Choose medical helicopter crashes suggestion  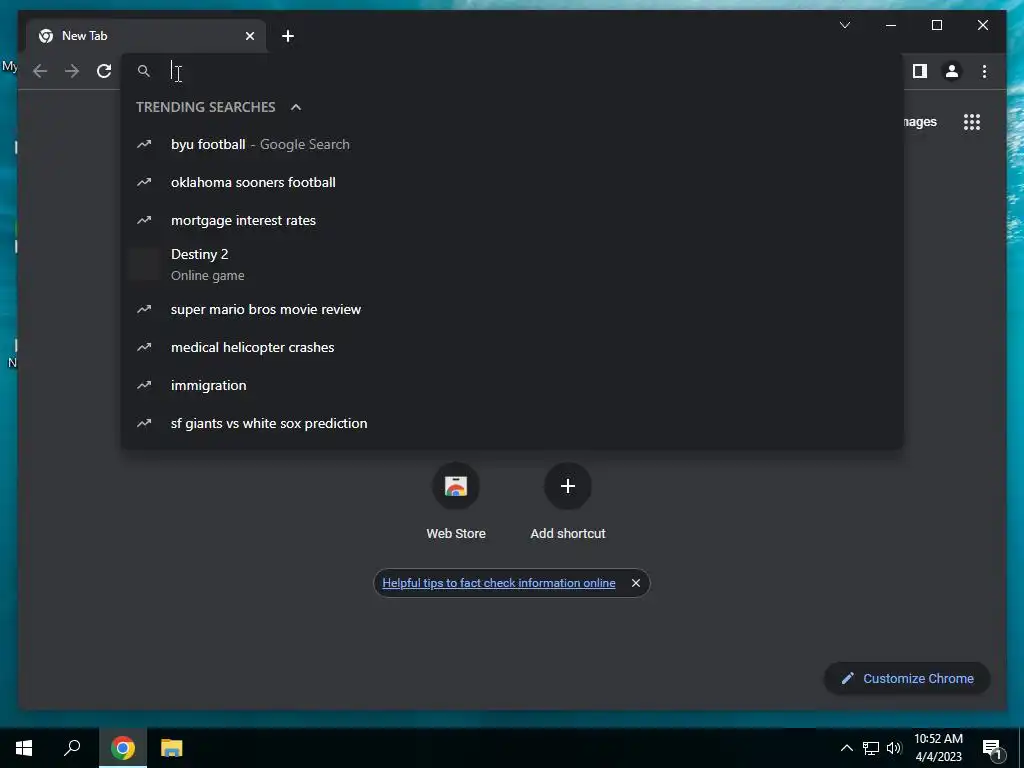[x=512, y=347]
